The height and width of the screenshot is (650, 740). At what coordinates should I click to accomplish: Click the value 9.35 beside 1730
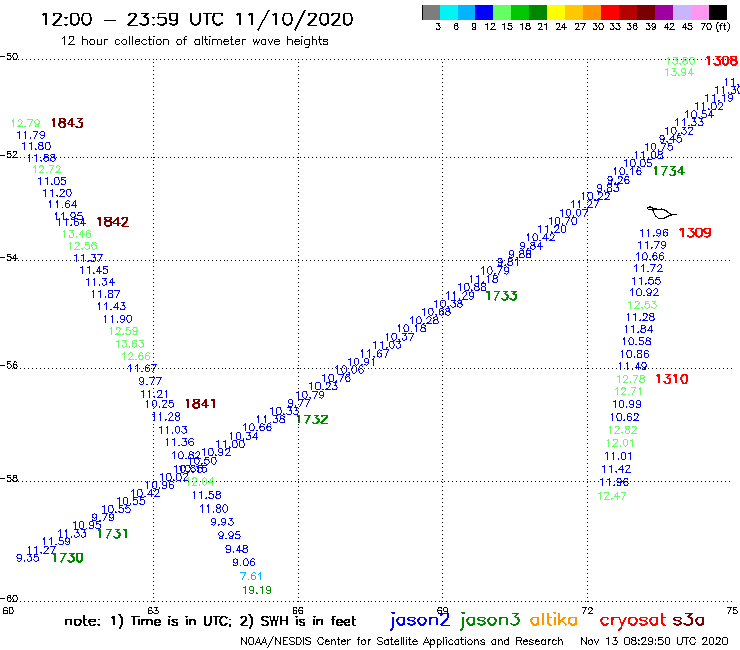click(x=28, y=558)
